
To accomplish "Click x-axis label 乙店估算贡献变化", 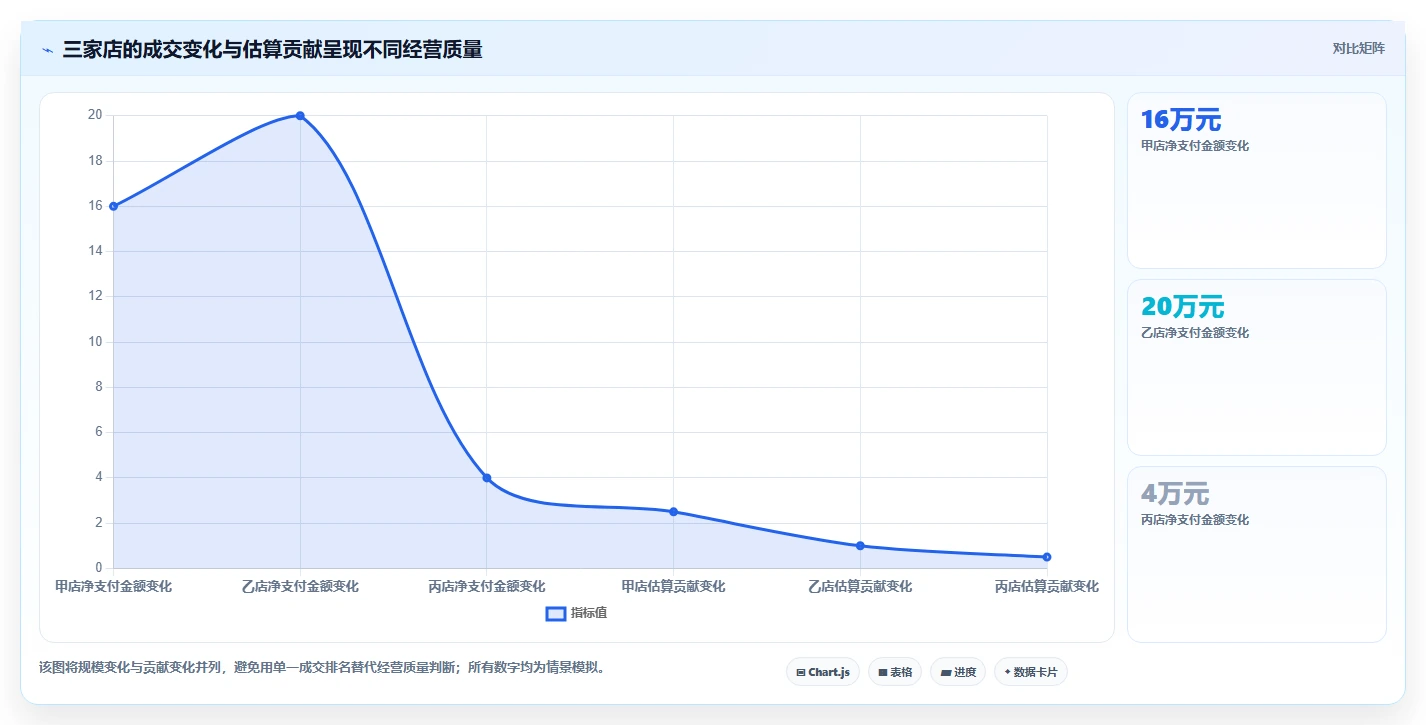I will [x=860, y=586].
